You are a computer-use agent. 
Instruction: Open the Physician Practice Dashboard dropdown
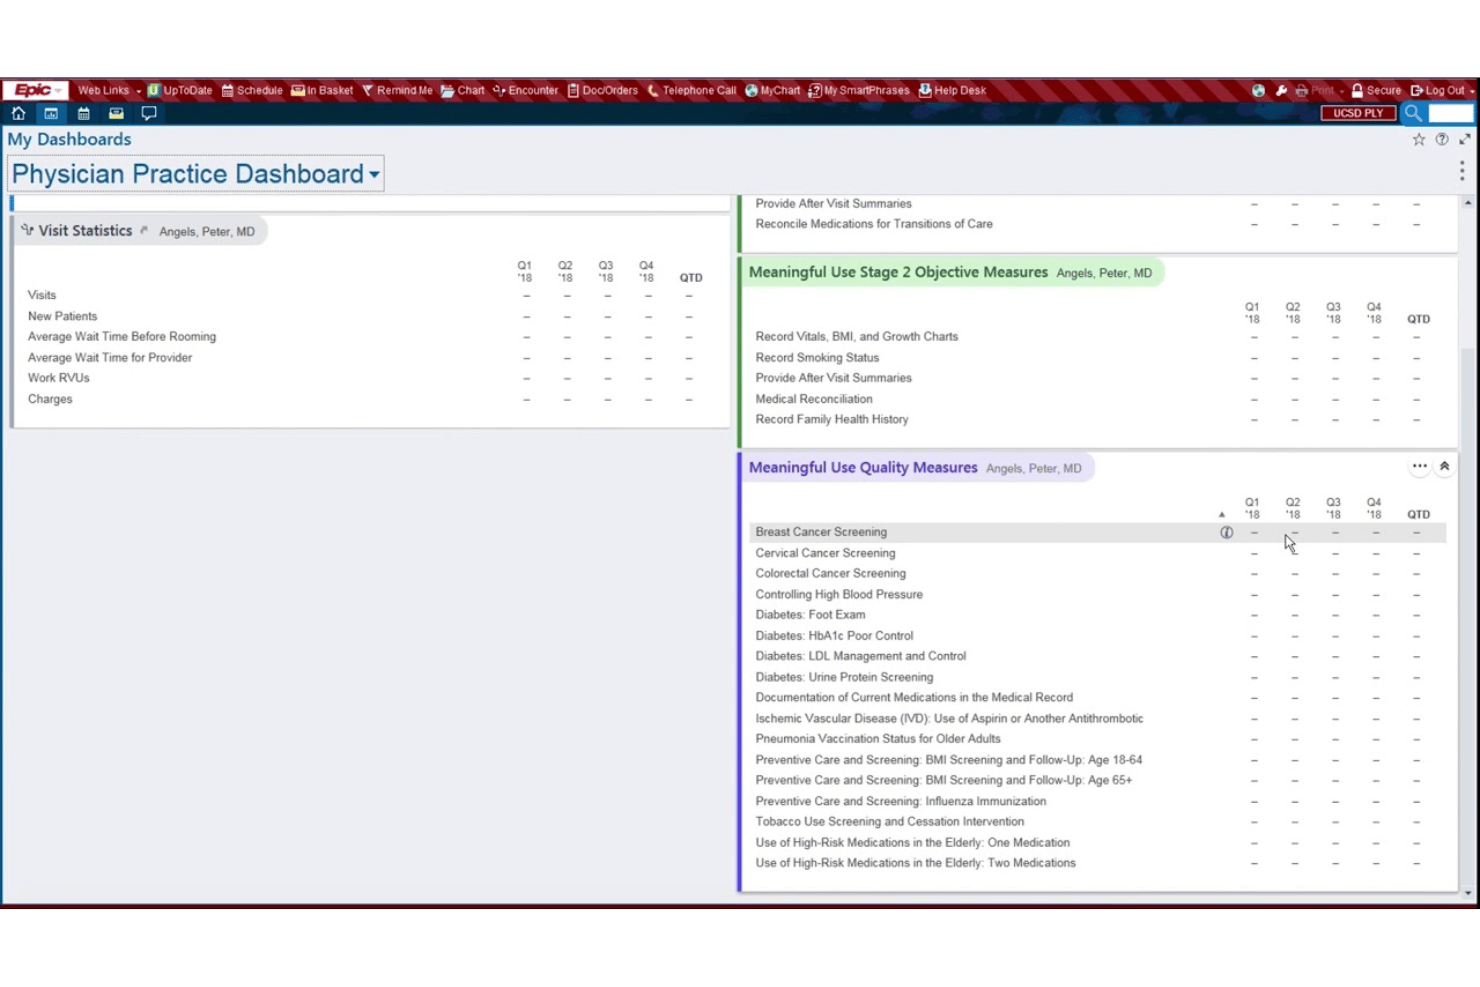[196, 174]
